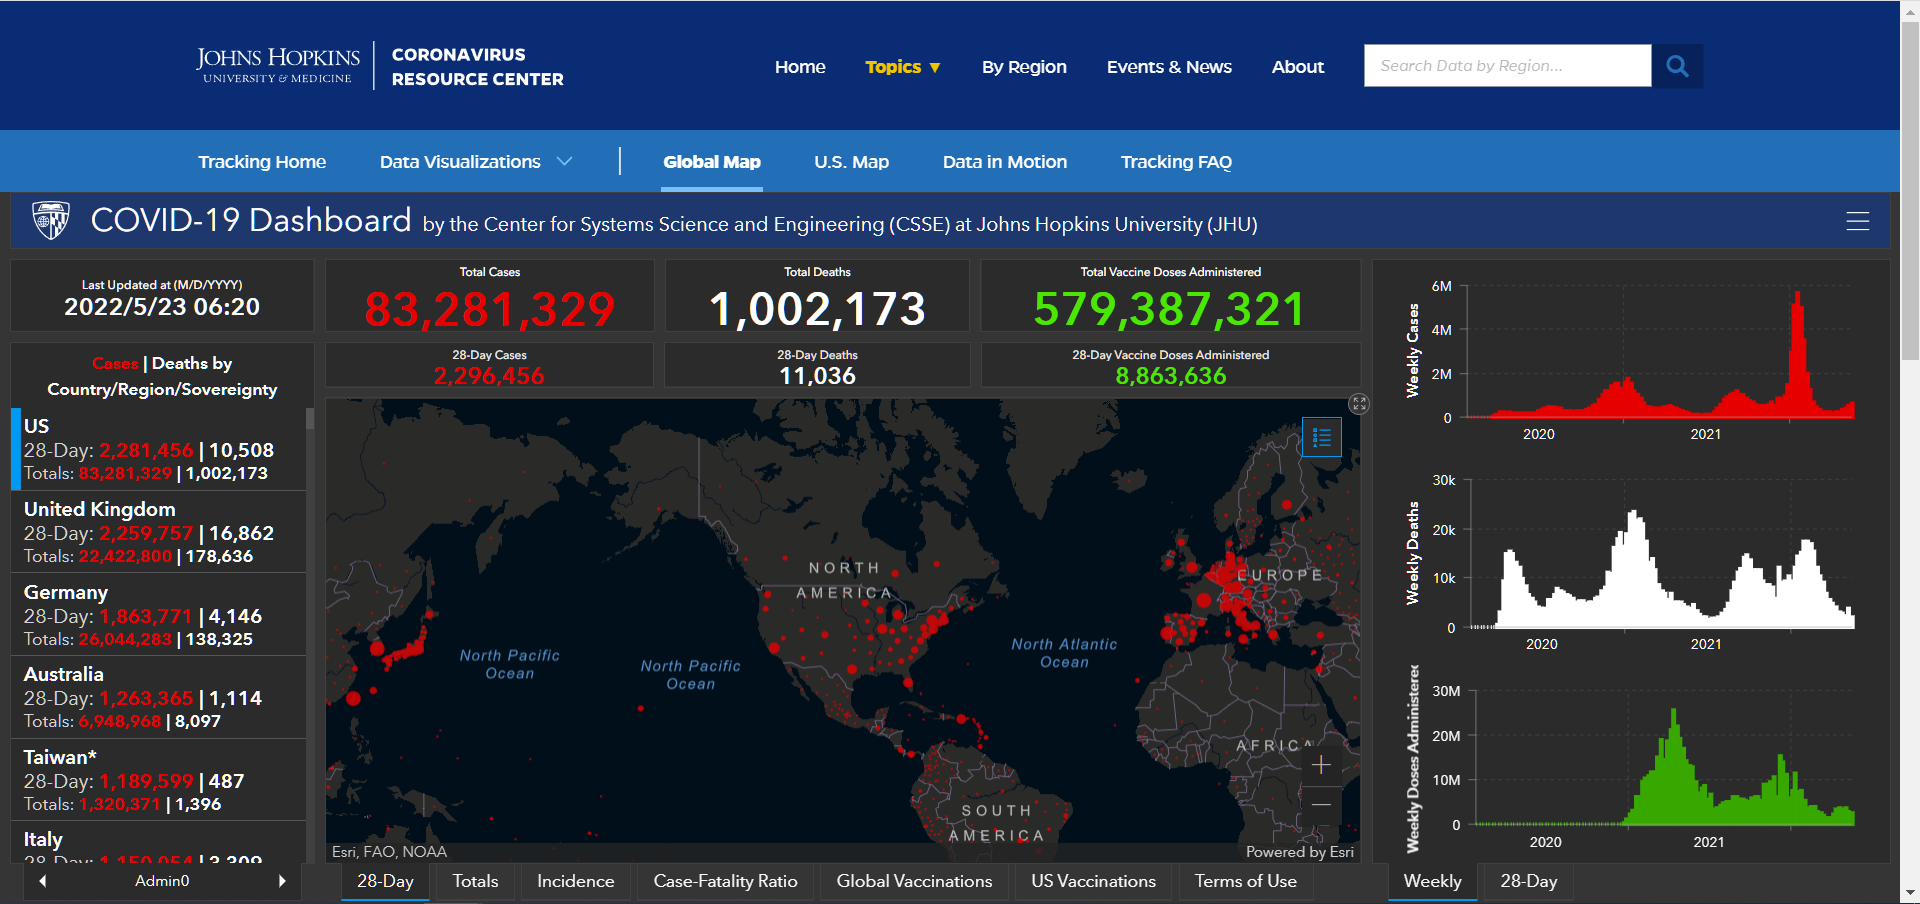Click the Search Data by Region field

(x=1507, y=66)
